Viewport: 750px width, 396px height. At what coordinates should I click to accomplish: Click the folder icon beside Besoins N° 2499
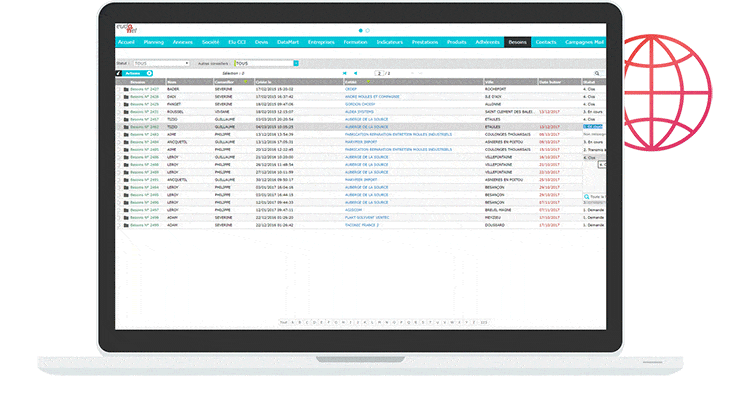pyautogui.click(x=126, y=225)
